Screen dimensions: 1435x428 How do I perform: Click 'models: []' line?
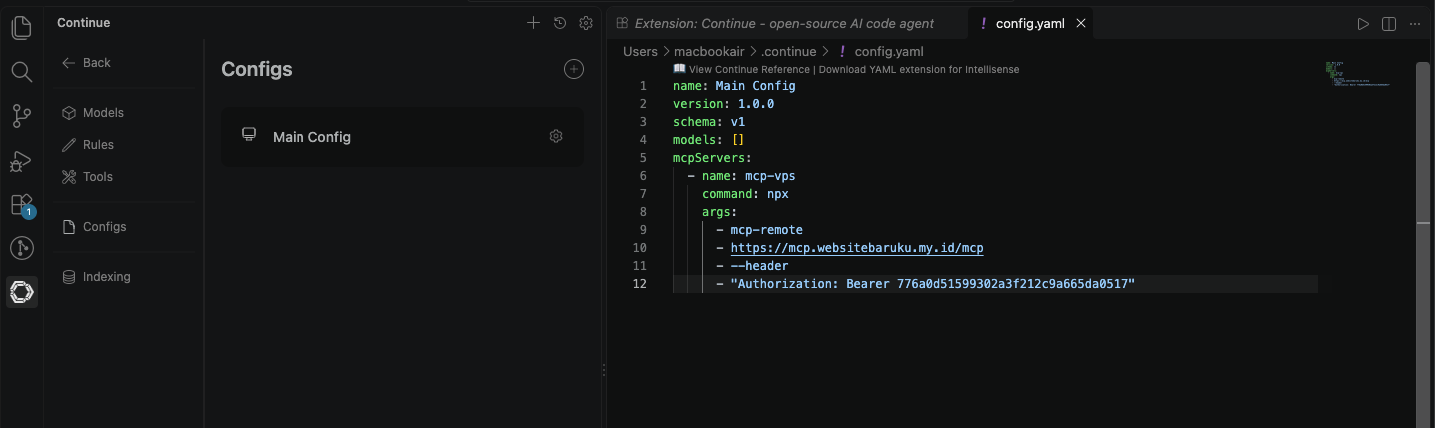[x=709, y=140]
